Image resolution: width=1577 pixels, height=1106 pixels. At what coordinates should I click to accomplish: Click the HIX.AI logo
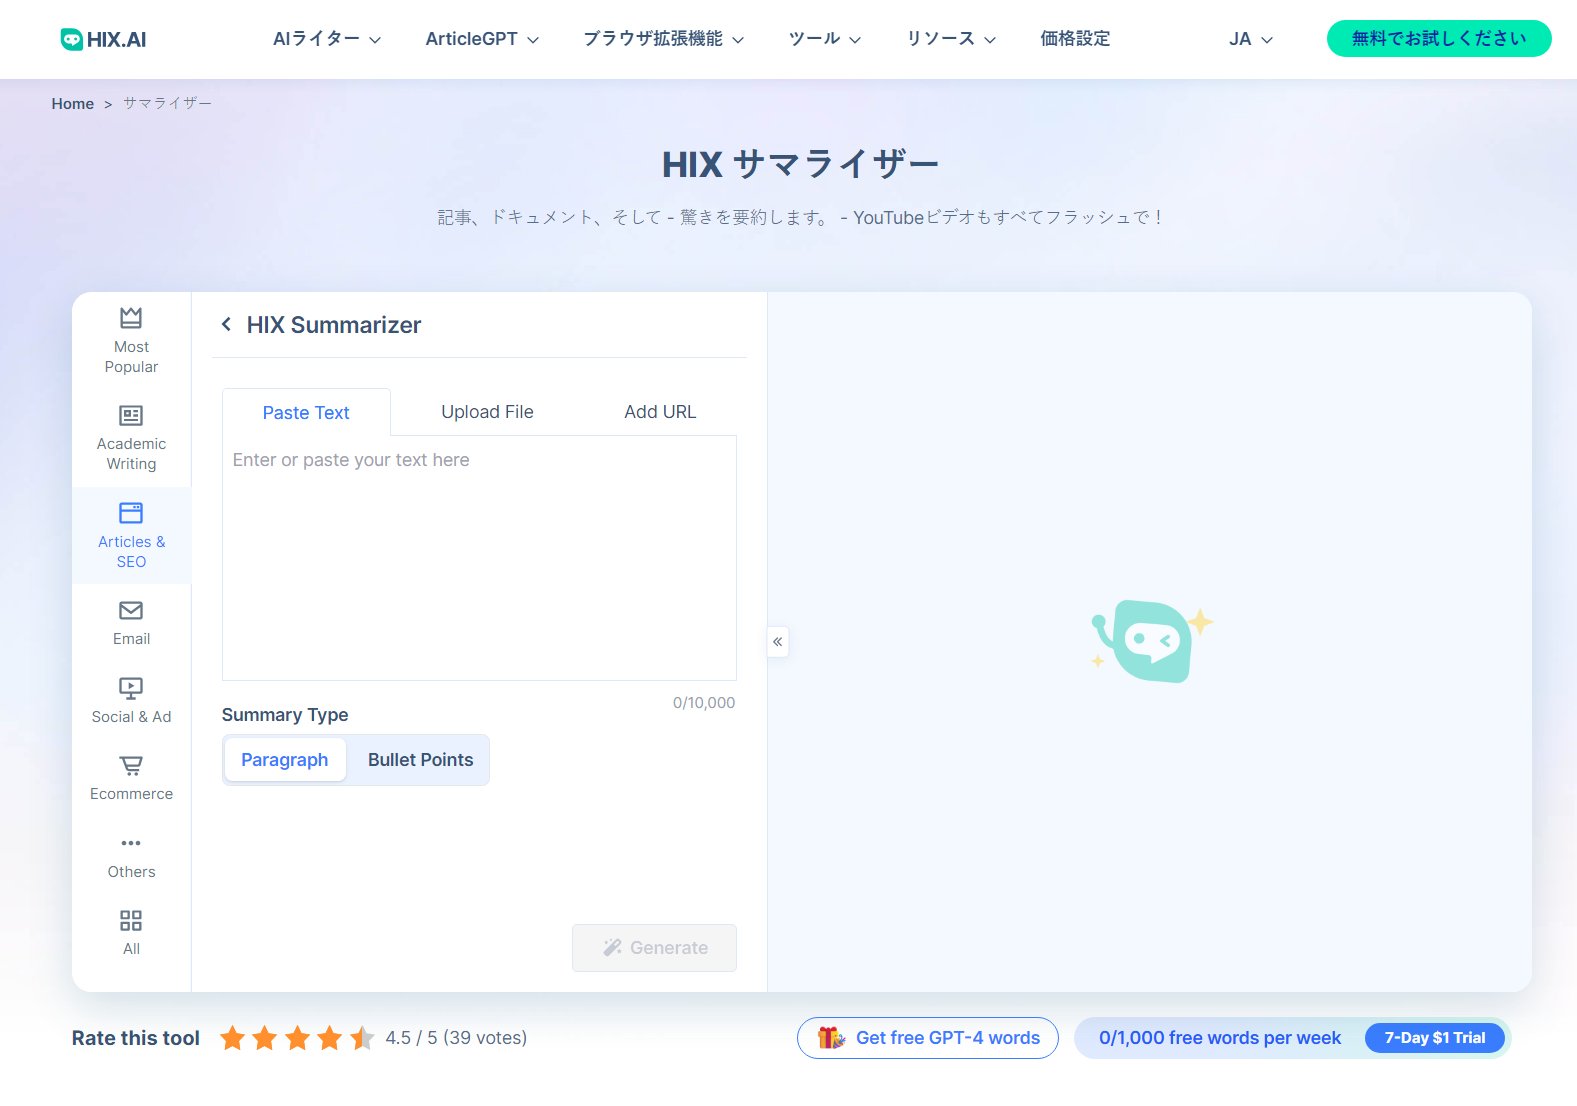[x=103, y=39]
